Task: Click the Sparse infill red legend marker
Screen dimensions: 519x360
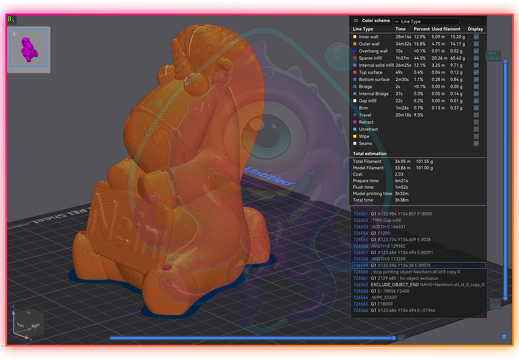Action: (x=355, y=58)
